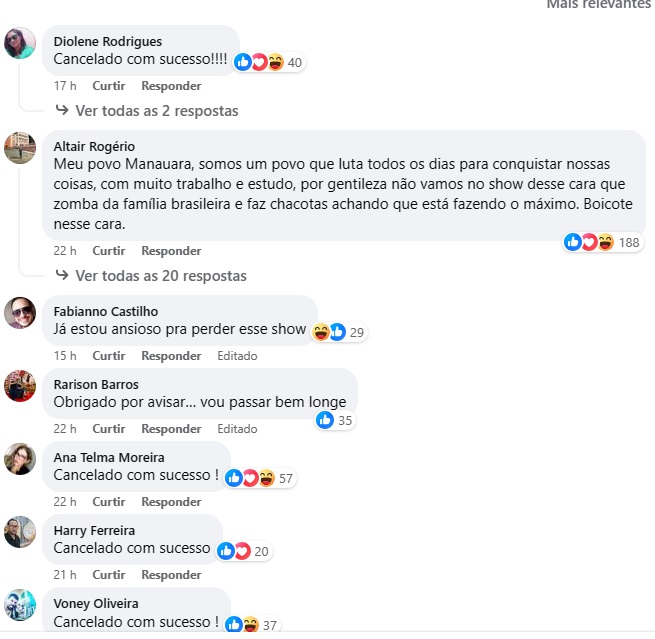Open Altair Rogério's profile name link
The width and height of the screenshot is (655, 639).
click(94, 147)
